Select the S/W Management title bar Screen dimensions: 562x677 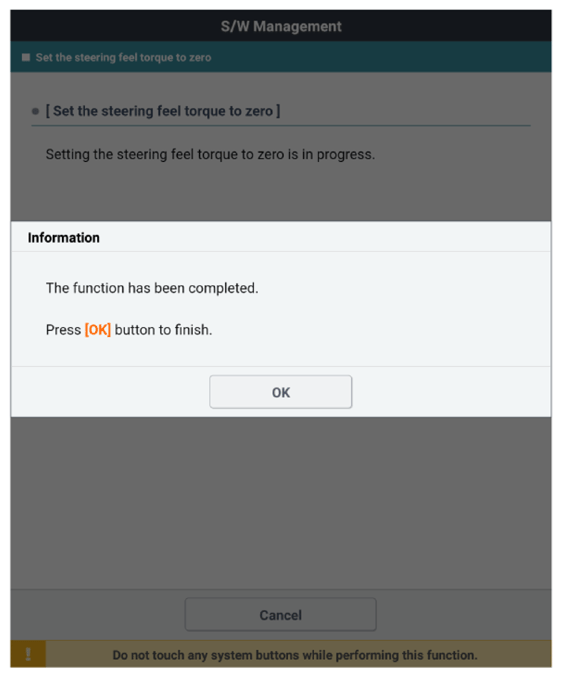pyautogui.click(x=281, y=26)
